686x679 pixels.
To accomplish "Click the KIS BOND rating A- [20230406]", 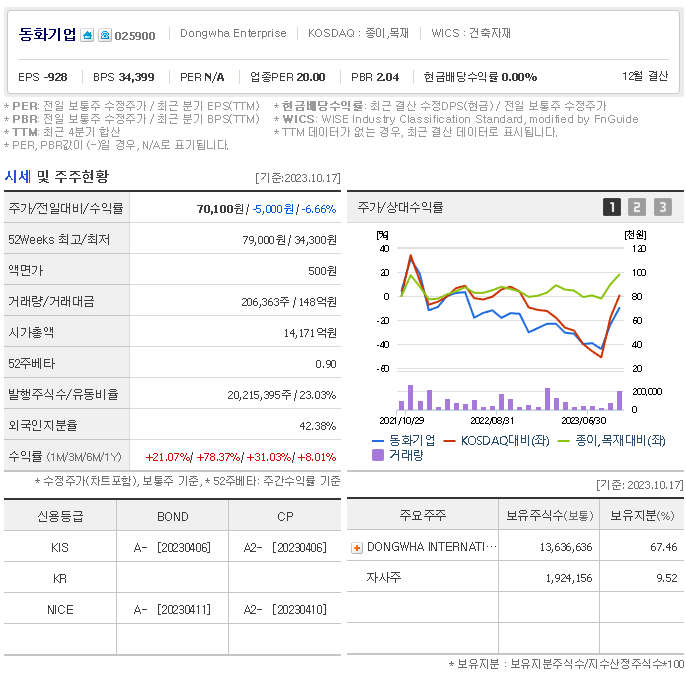I will click(172, 548).
